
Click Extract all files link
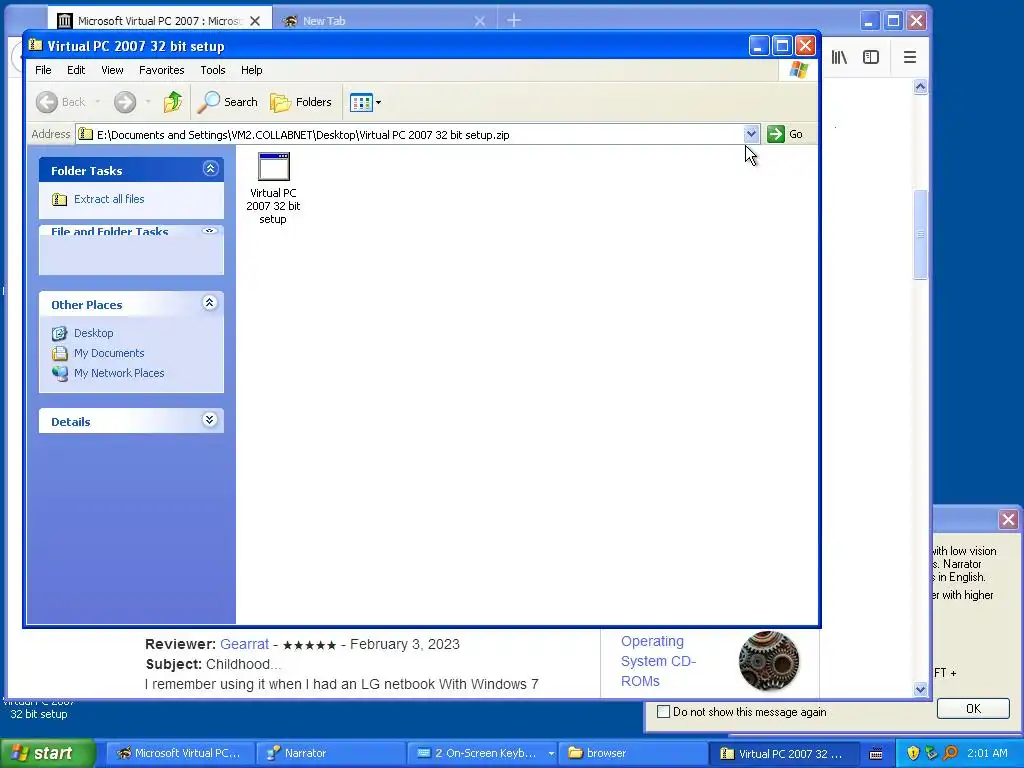click(x=109, y=199)
